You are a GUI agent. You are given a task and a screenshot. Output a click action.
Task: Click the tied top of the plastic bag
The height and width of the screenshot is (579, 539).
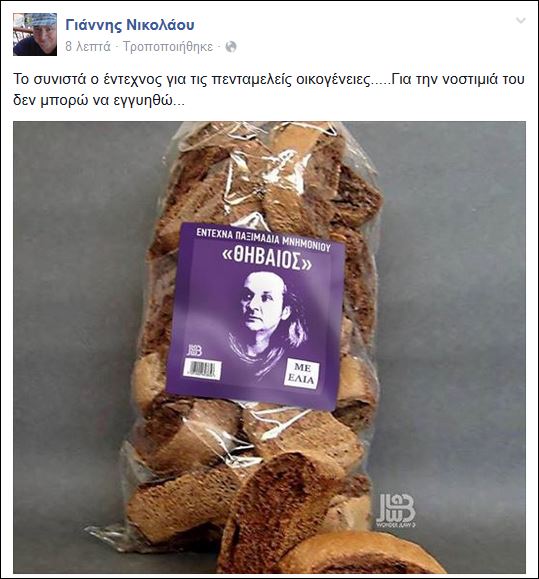pyautogui.click(x=258, y=148)
